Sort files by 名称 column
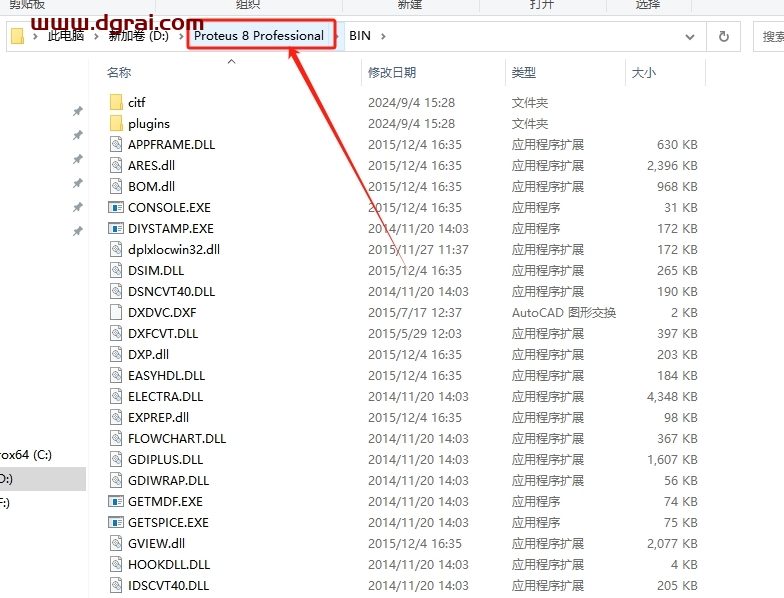 pyautogui.click(x=119, y=73)
